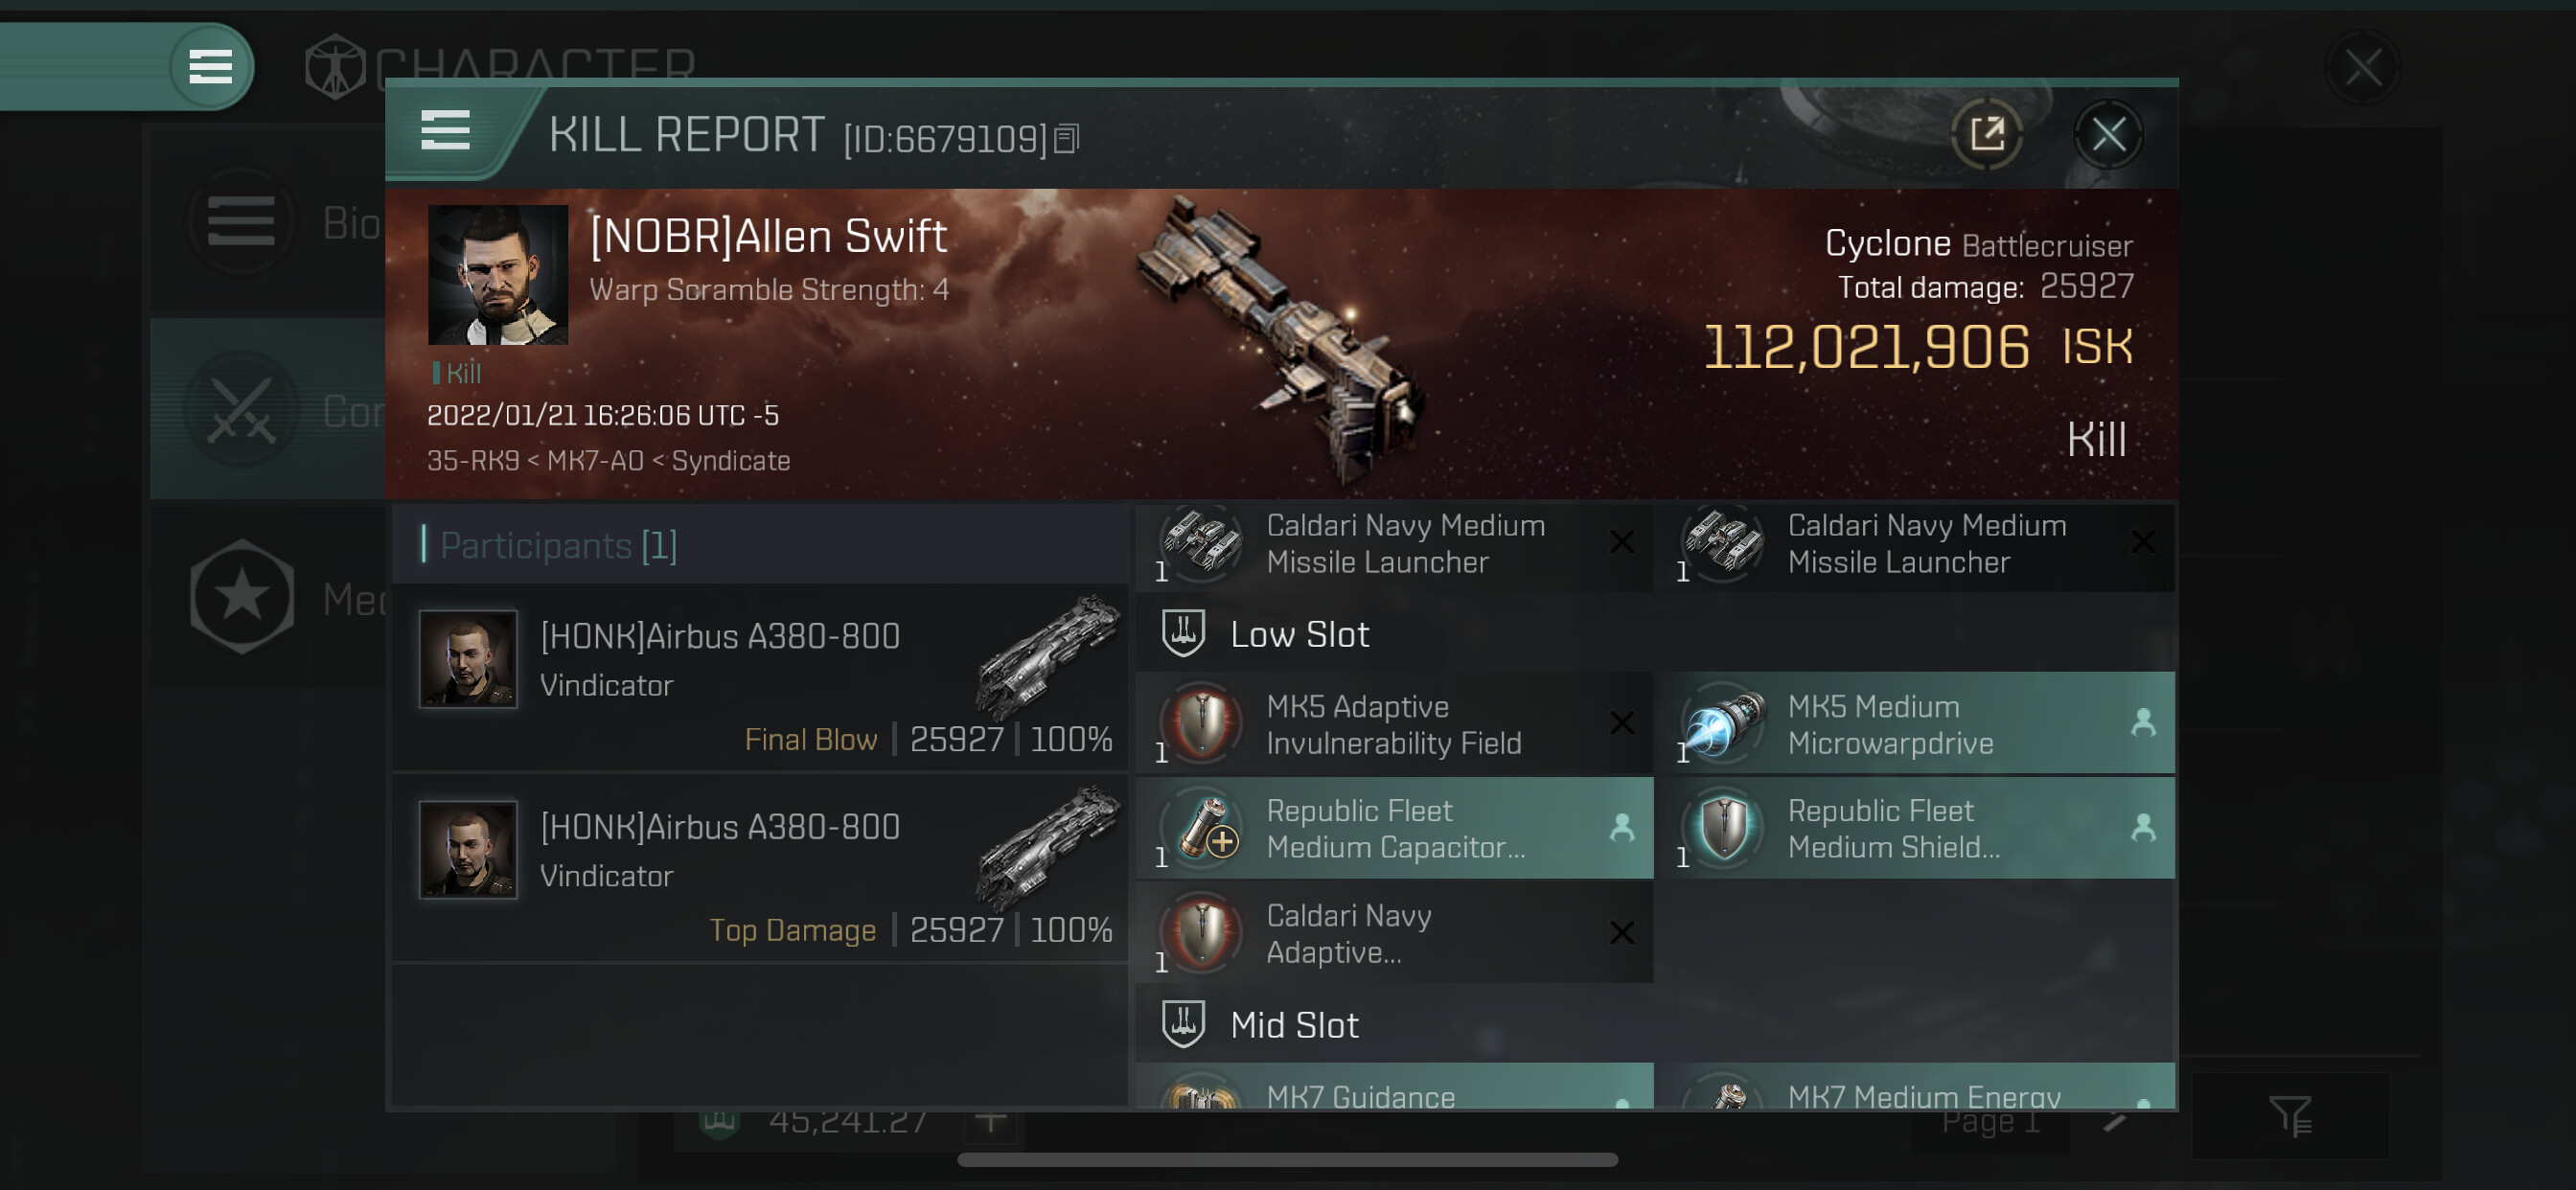
Task: Select the MK5 Adaptive Invulnerability Field module
Action: [1394, 724]
